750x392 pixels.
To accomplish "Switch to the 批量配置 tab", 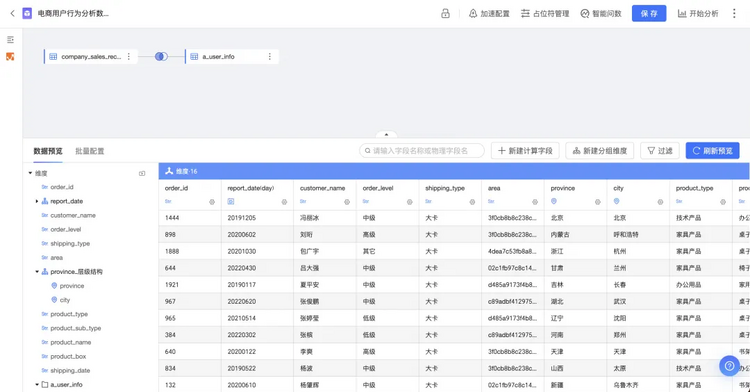I will 89,151.
